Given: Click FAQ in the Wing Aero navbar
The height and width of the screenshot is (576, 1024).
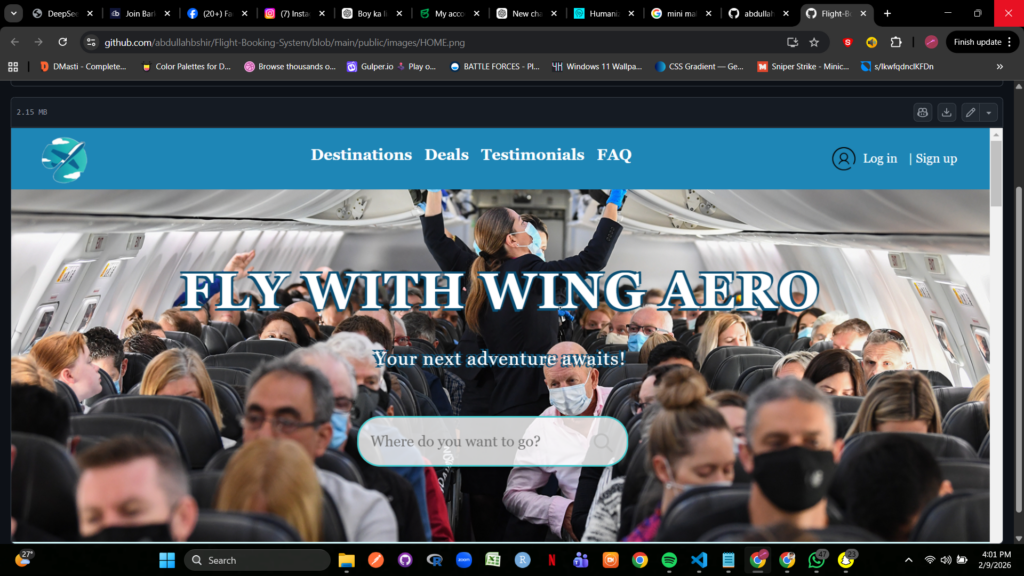Looking at the screenshot, I should [614, 155].
